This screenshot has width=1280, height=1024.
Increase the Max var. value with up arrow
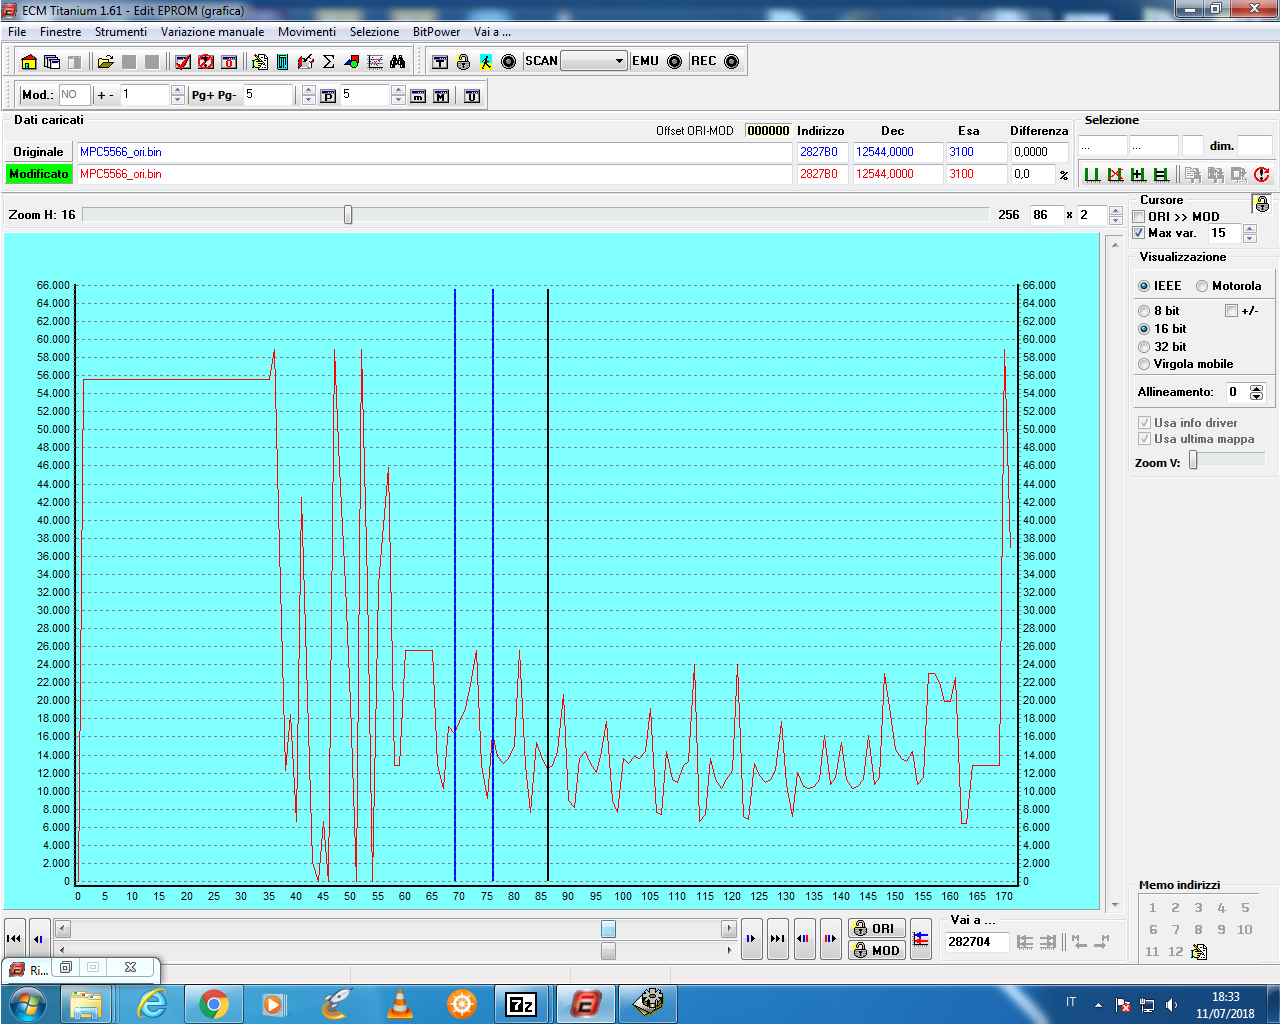pos(1249,228)
